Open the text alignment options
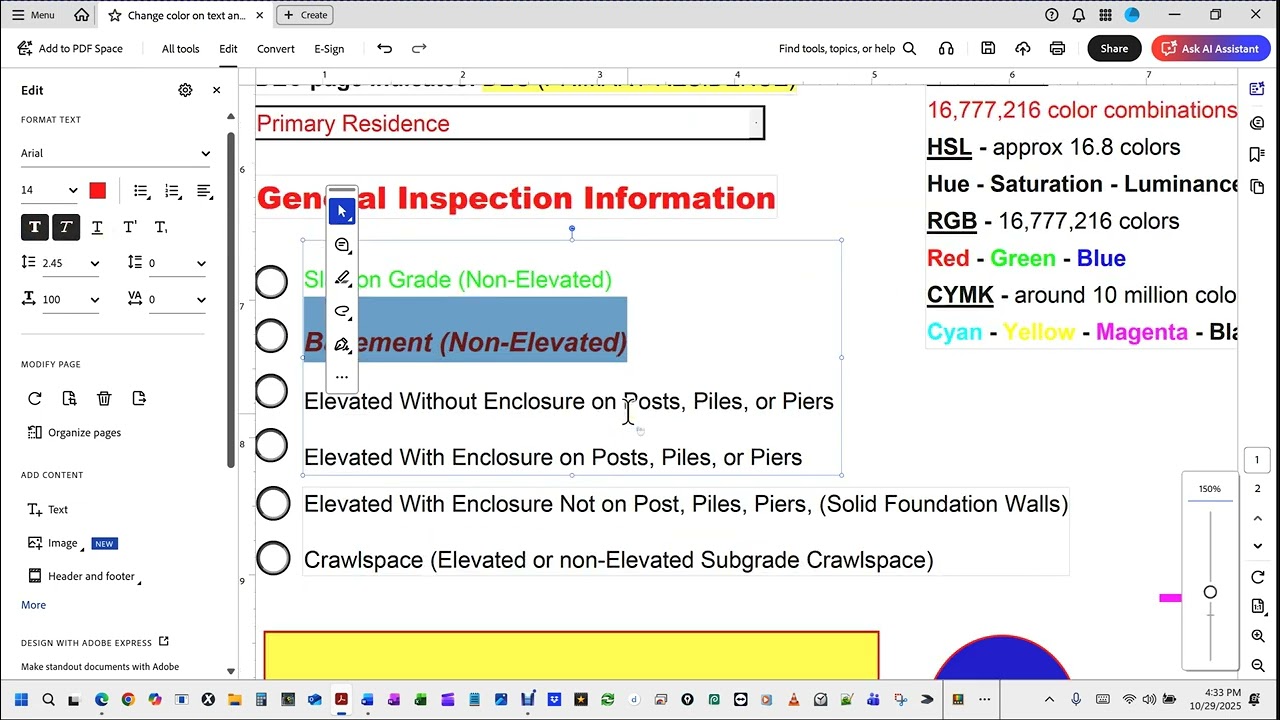Viewport: 1280px width, 720px height. pyautogui.click(x=205, y=190)
